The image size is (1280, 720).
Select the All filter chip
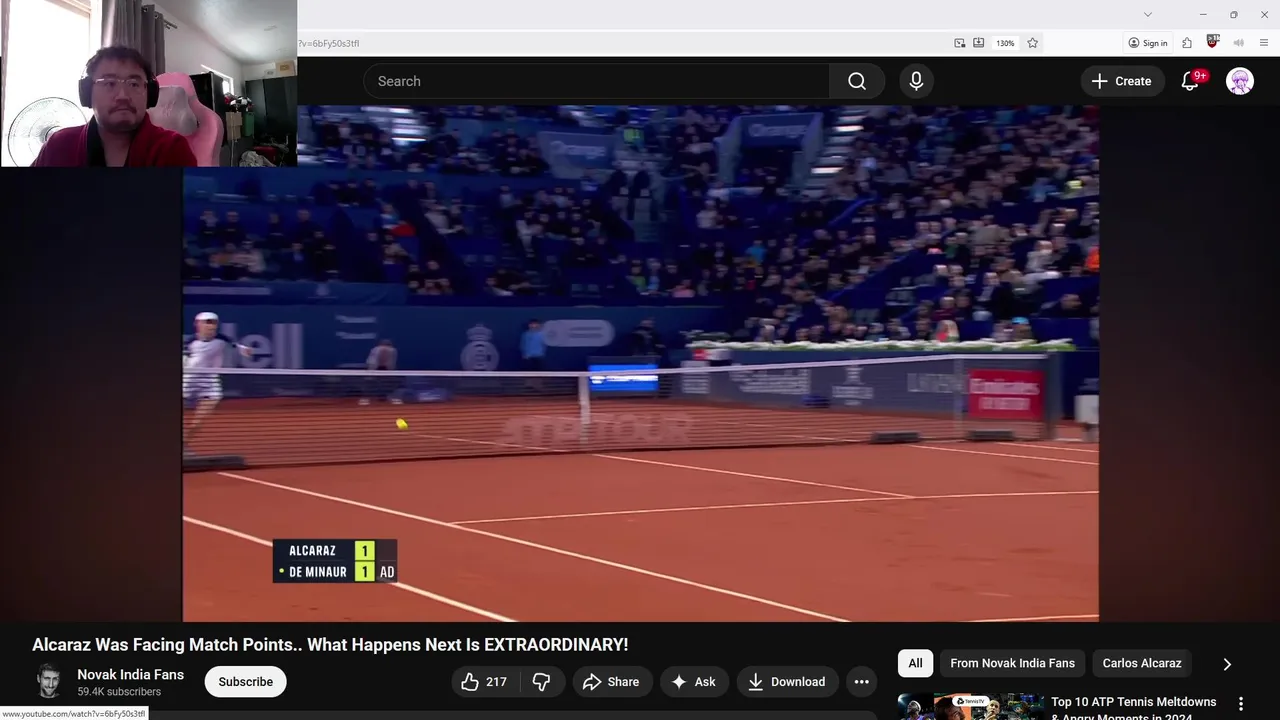click(915, 663)
